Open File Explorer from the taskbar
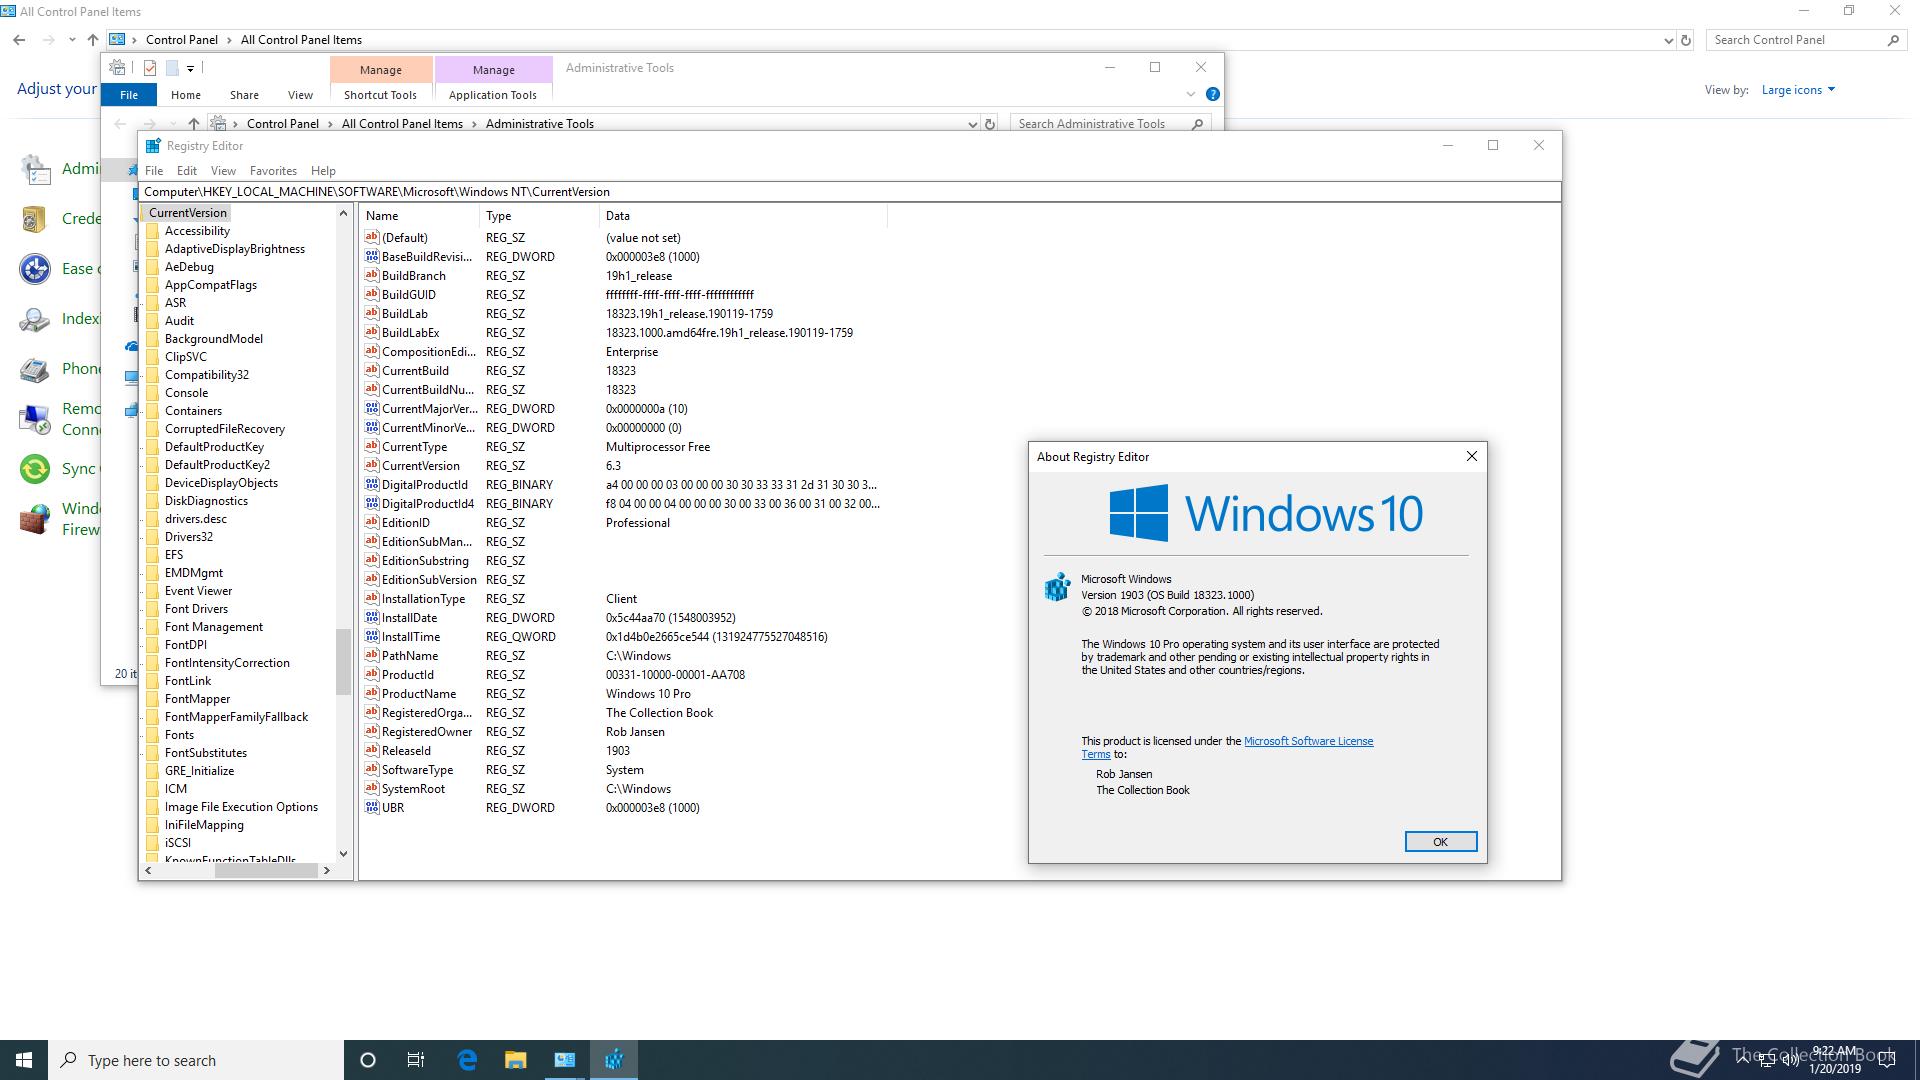This screenshot has height=1080, width=1920. coord(516,1060)
